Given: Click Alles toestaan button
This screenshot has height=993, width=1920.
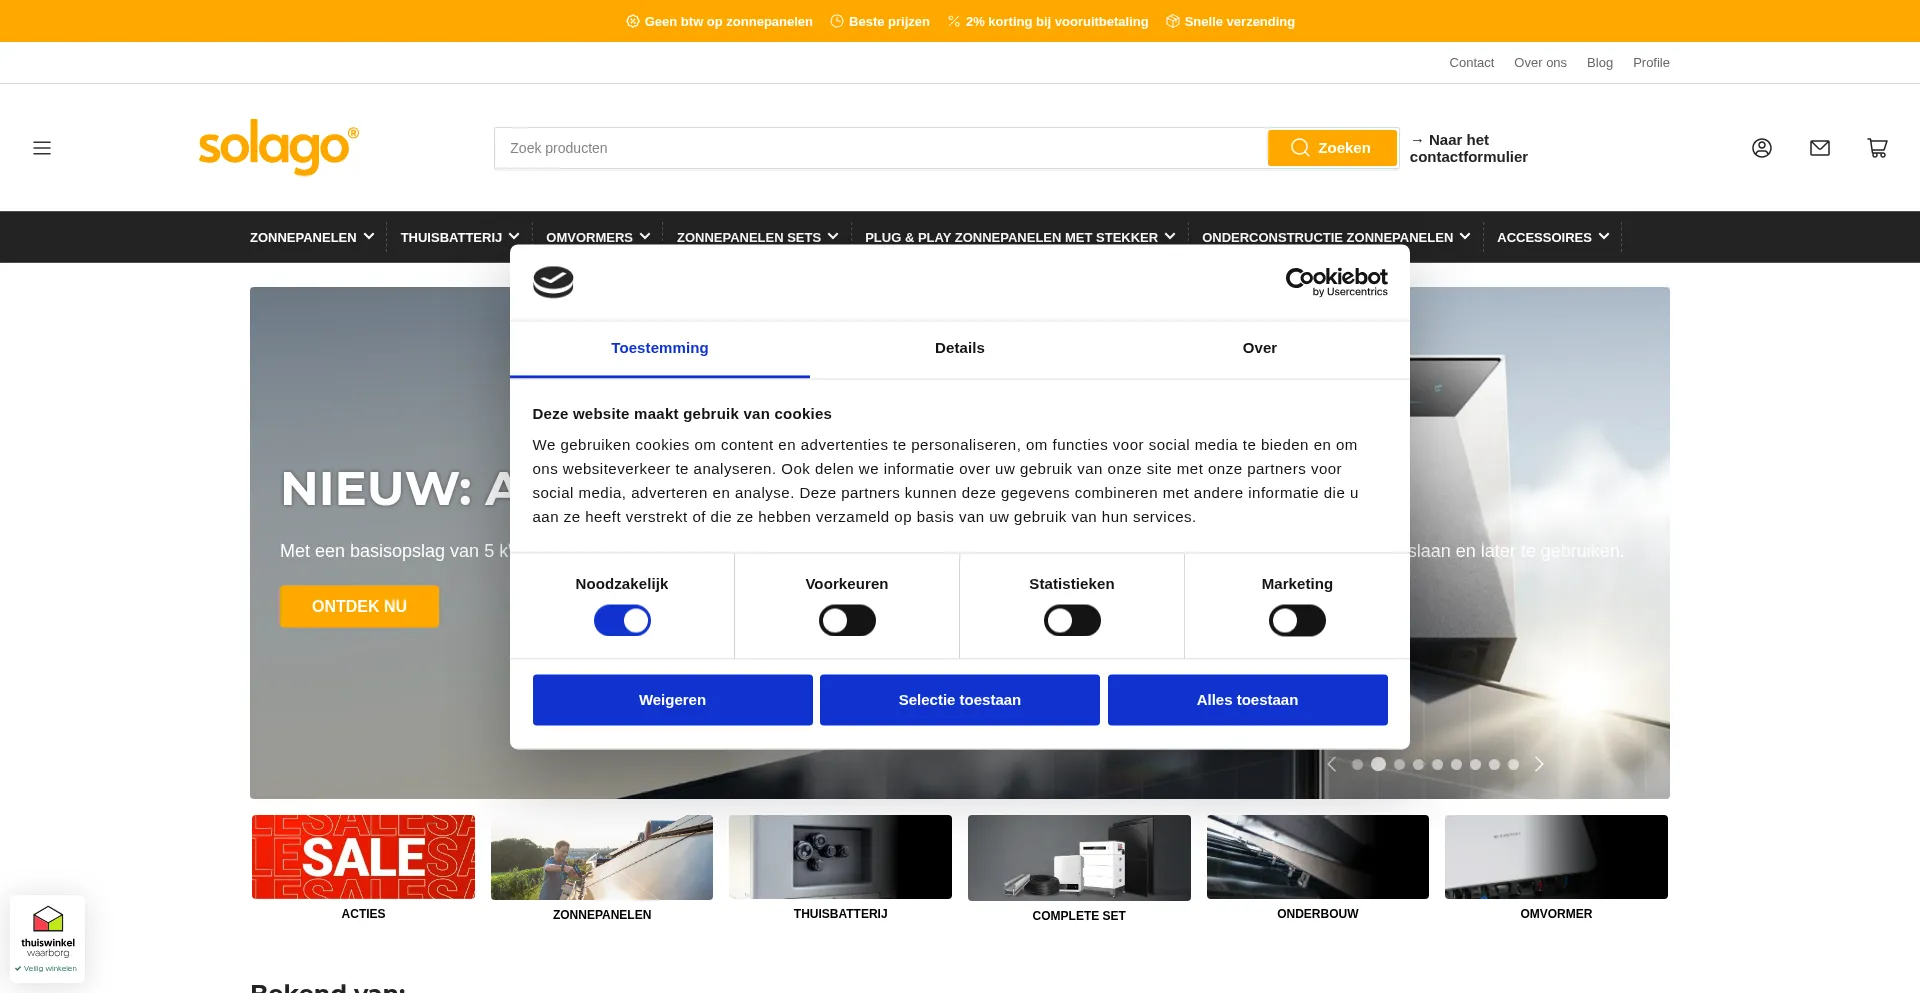Looking at the screenshot, I should pos(1248,700).
